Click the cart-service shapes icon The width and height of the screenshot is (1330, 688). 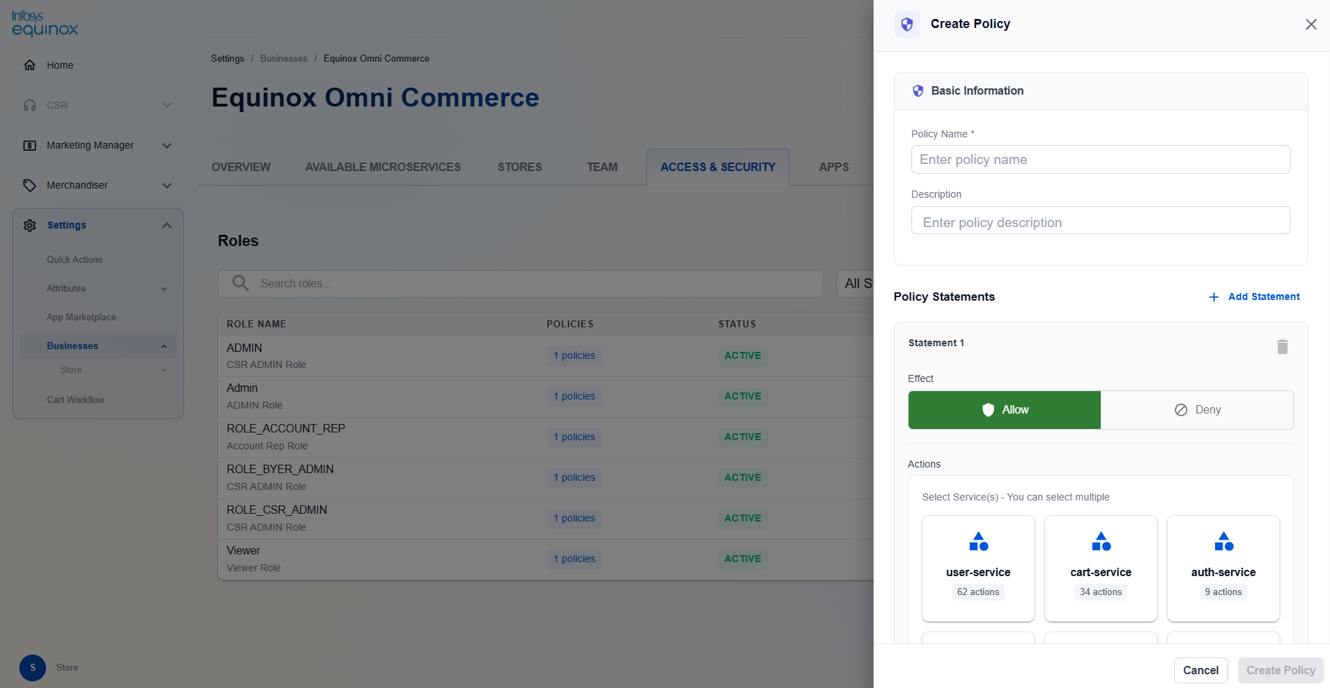[x=1101, y=542]
